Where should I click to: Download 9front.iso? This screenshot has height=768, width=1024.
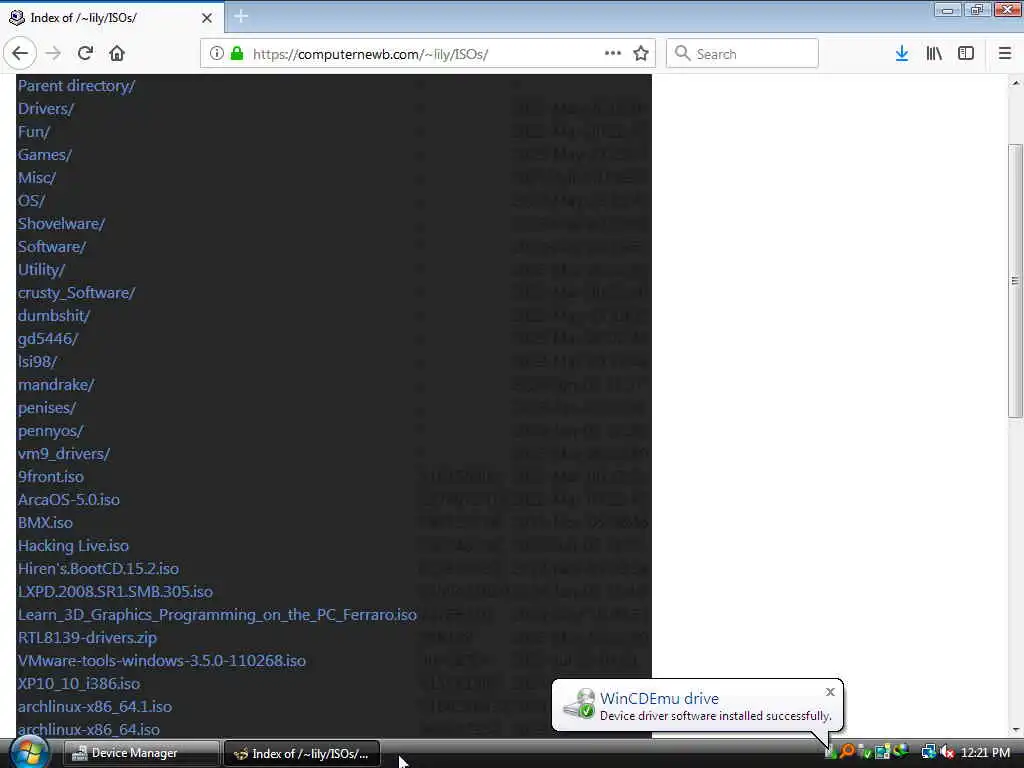[x=50, y=477]
